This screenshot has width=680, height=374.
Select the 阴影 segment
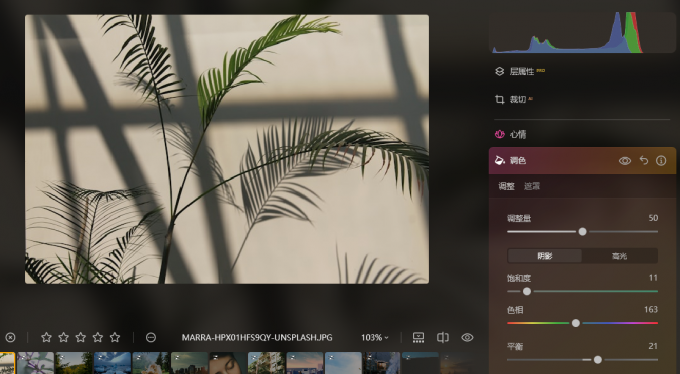click(545, 256)
